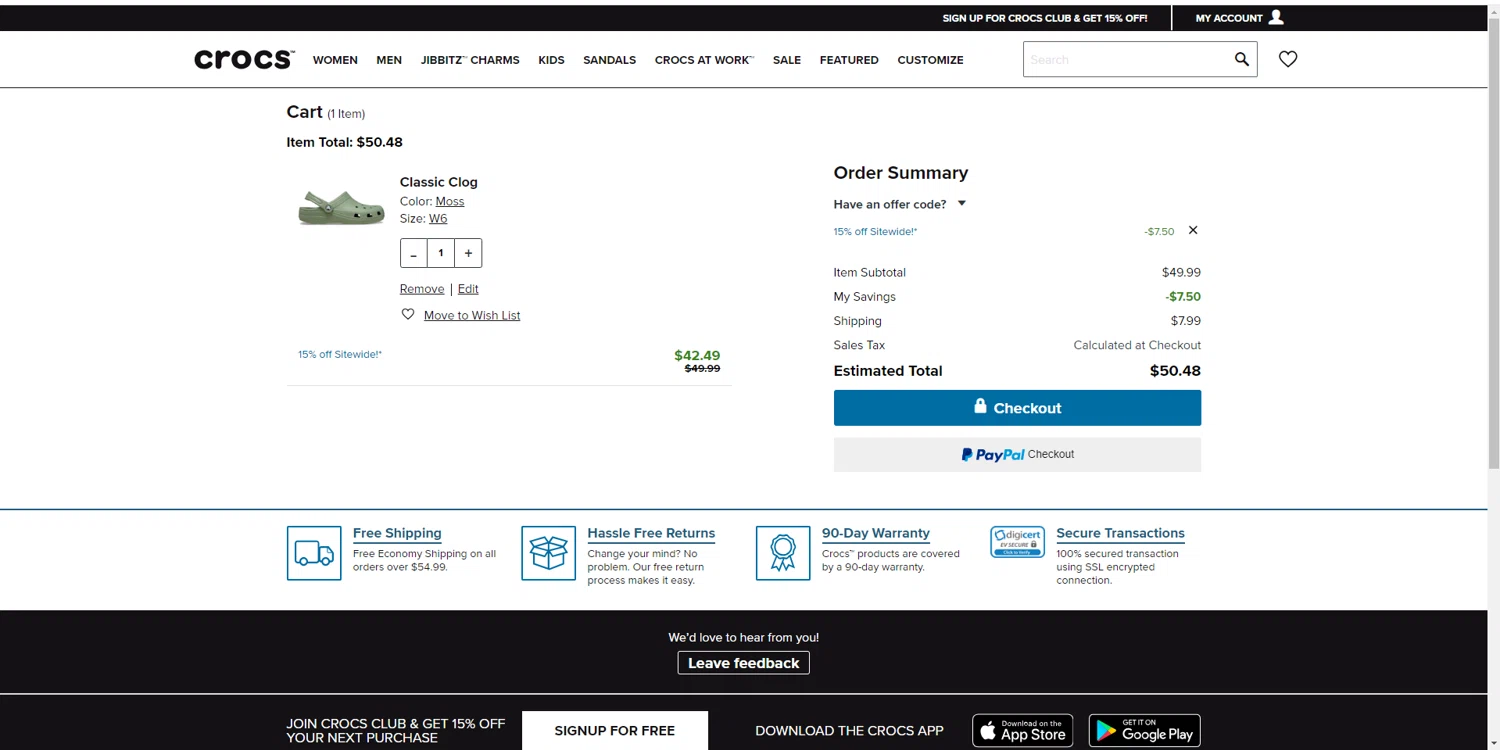Focus the Search input field

click(1127, 59)
